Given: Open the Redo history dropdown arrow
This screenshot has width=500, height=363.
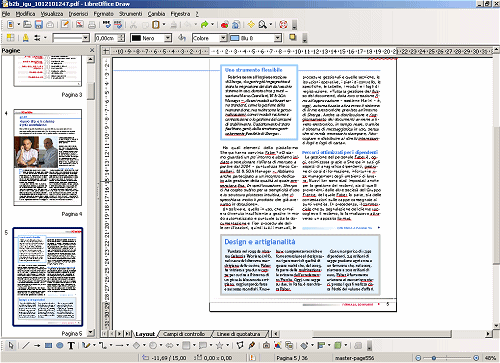Looking at the screenshot, I should coord(212,24).
